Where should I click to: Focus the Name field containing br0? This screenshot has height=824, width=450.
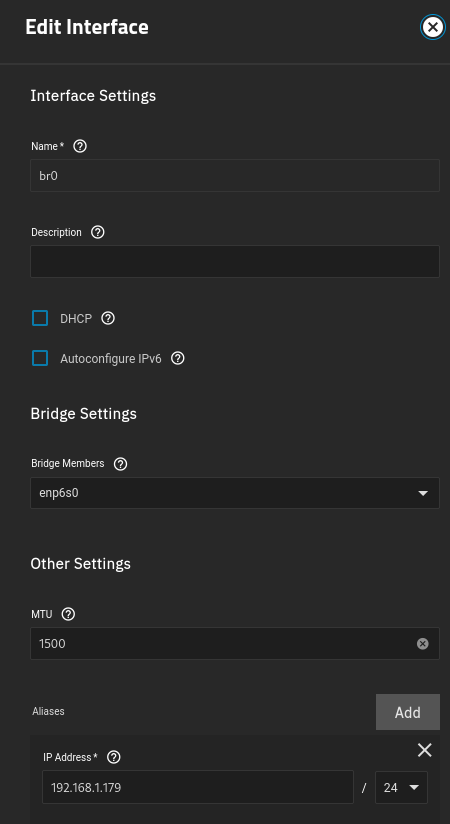tap(235, 176)
